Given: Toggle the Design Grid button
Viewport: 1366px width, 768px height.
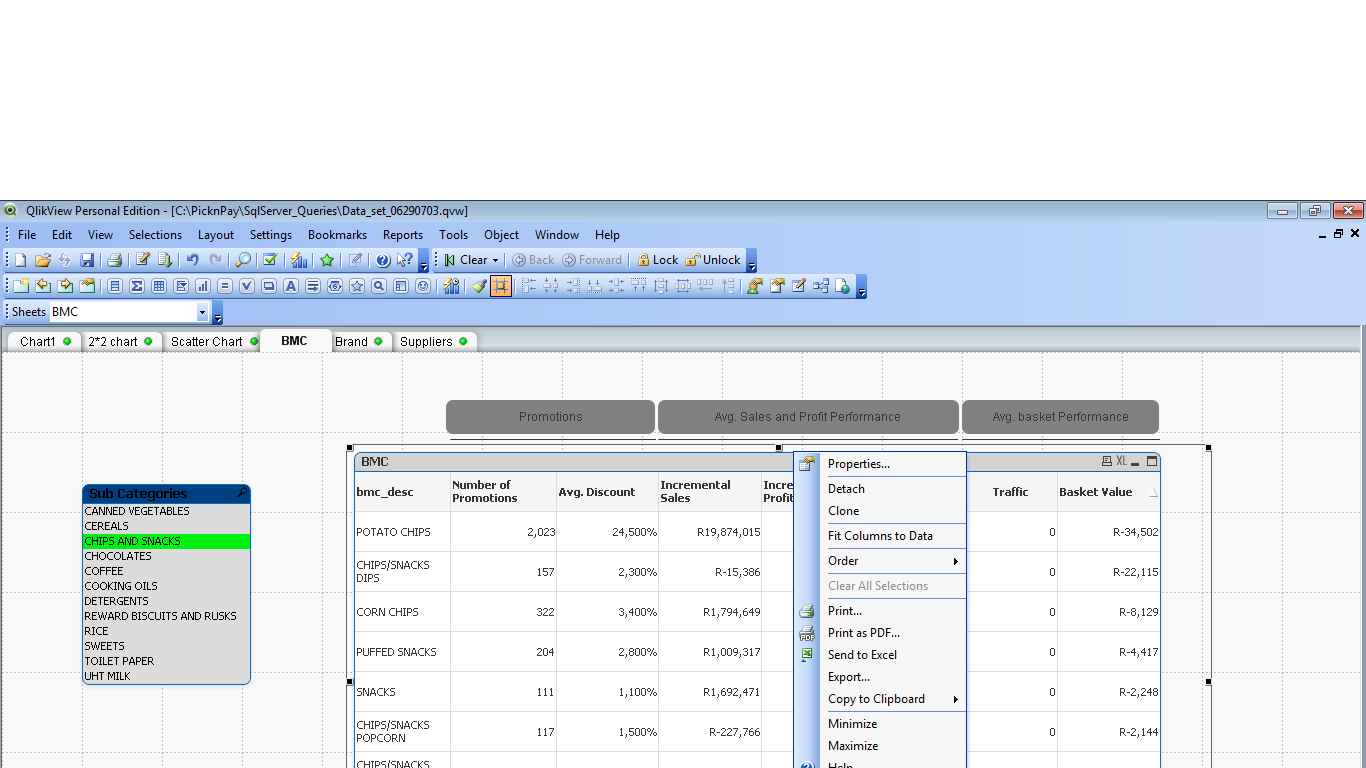Looking at the screenshot, I should tap(501, 286).
